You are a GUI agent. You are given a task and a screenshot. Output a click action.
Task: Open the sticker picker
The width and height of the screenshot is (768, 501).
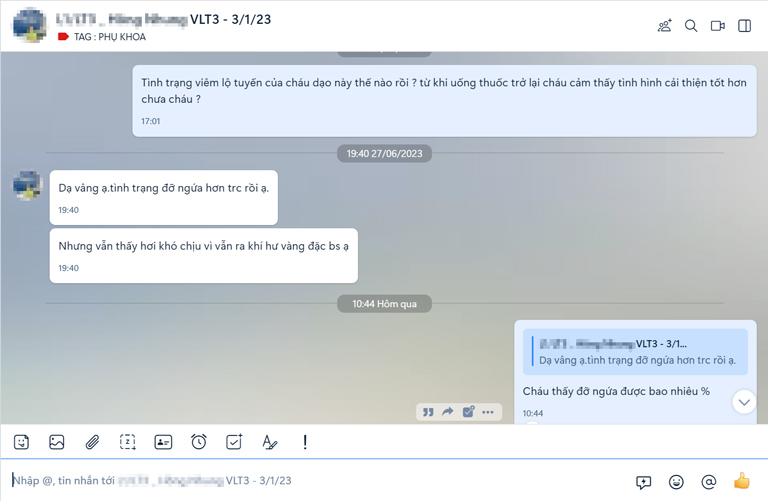21,442
